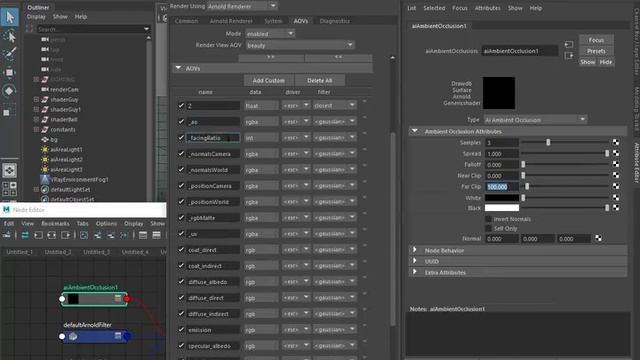Expand shaderGuy in Outliner

(x=36, y=99)
